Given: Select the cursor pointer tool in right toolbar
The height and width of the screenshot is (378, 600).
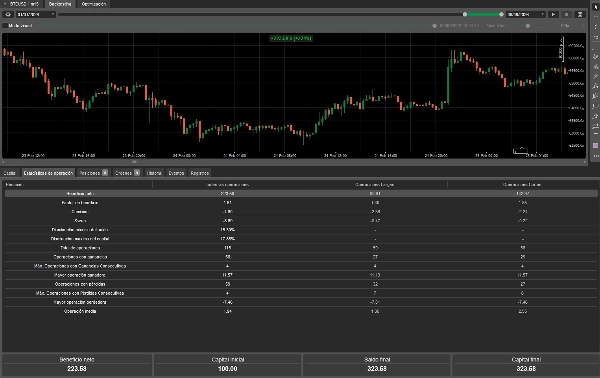Looking at the screenshot, I should [595, 7].
